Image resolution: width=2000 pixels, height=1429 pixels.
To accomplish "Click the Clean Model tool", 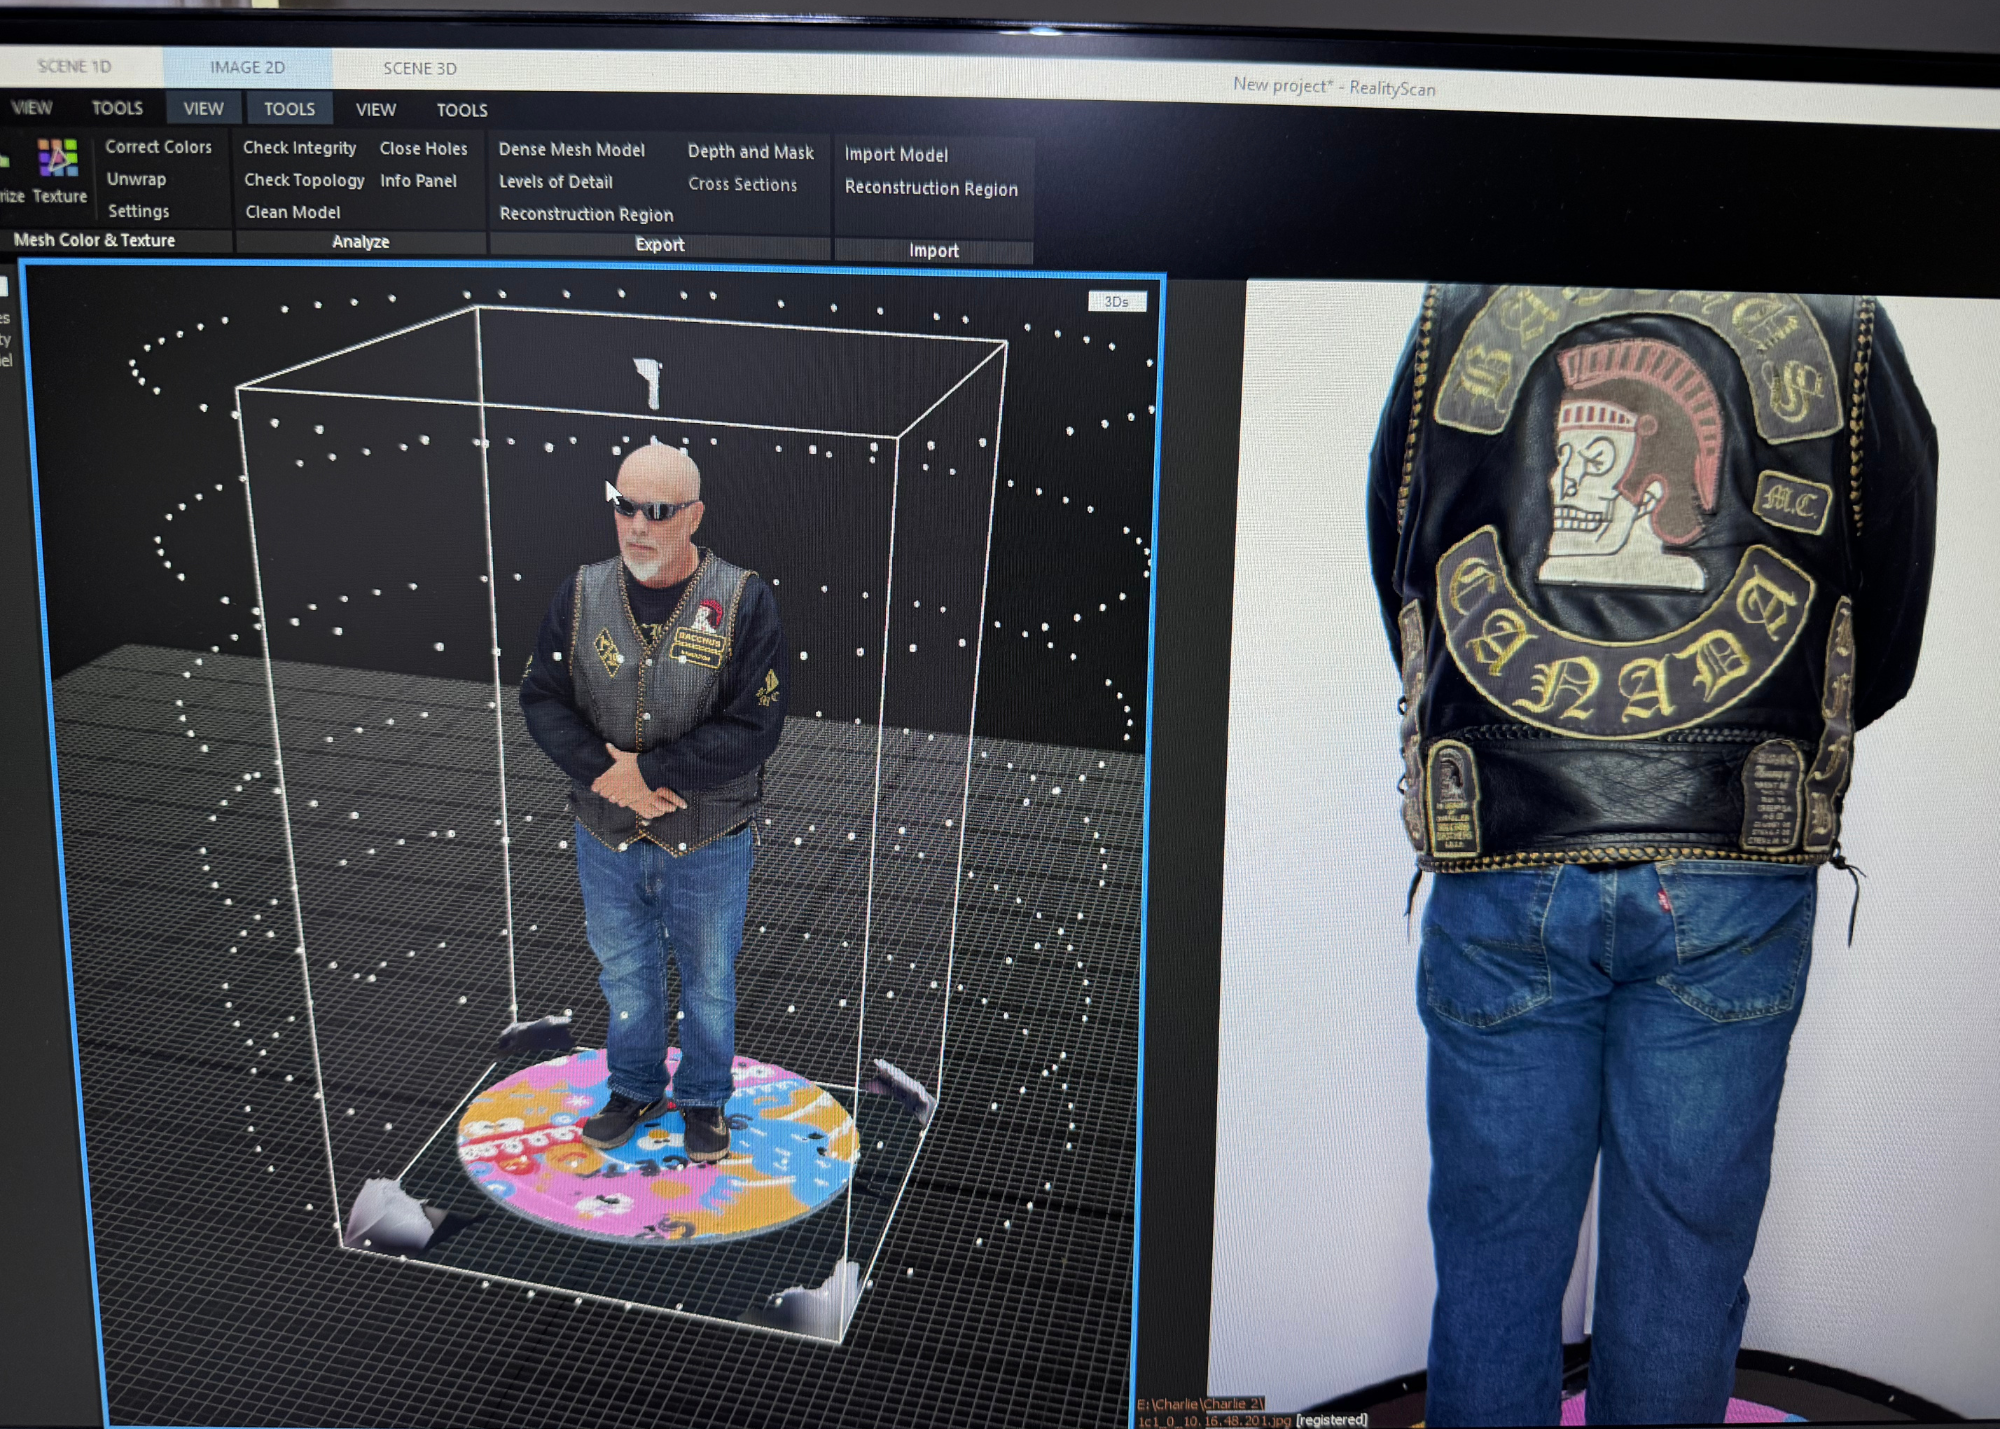I will coord(293,212).
